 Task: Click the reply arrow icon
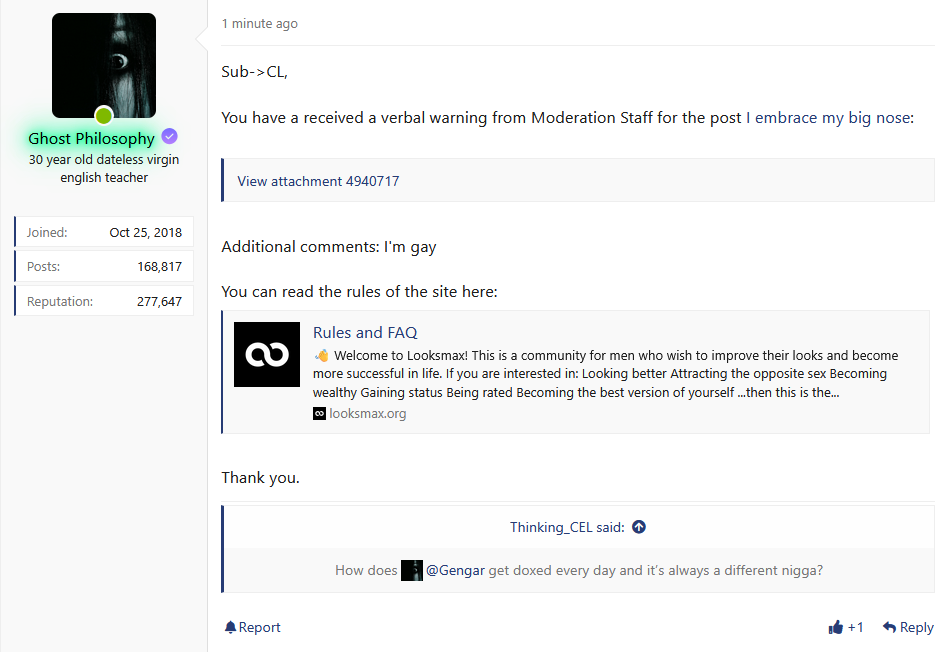point(889,627)
